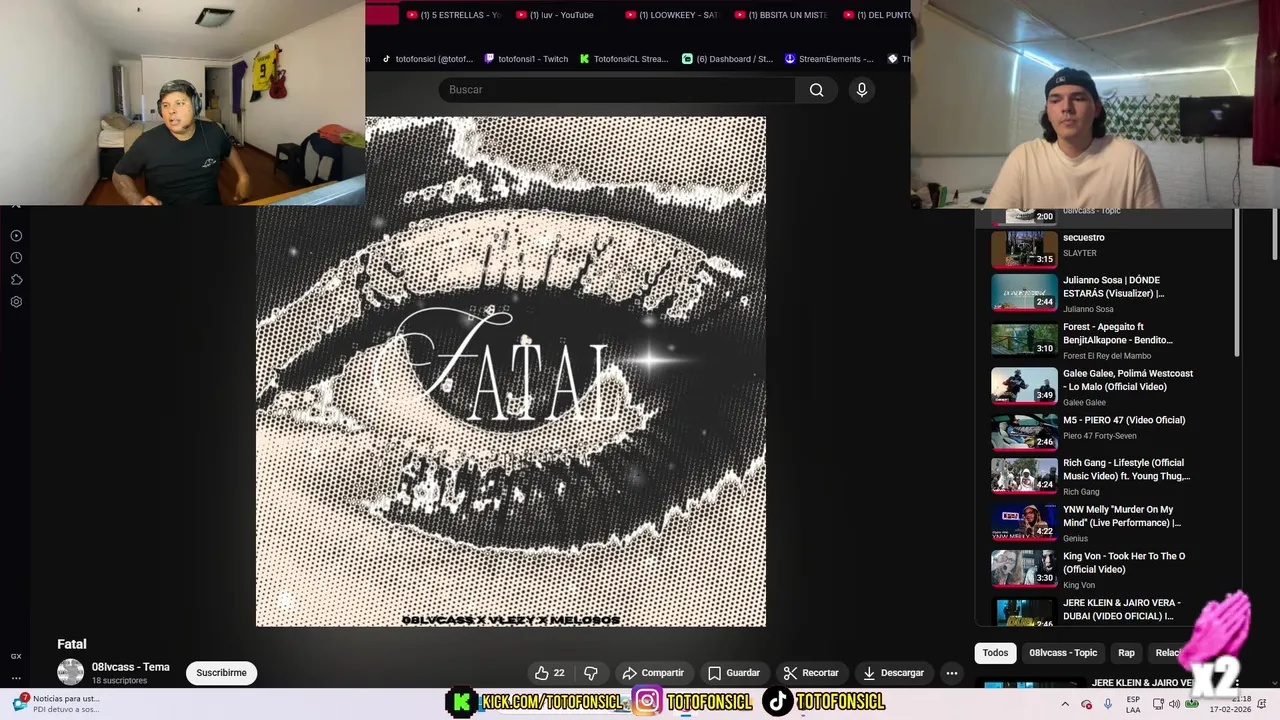Open Forest Apegaíto video thumbnail
Screen dimensions: 1280x720
pyautogui.click(x=1024, y=339)
